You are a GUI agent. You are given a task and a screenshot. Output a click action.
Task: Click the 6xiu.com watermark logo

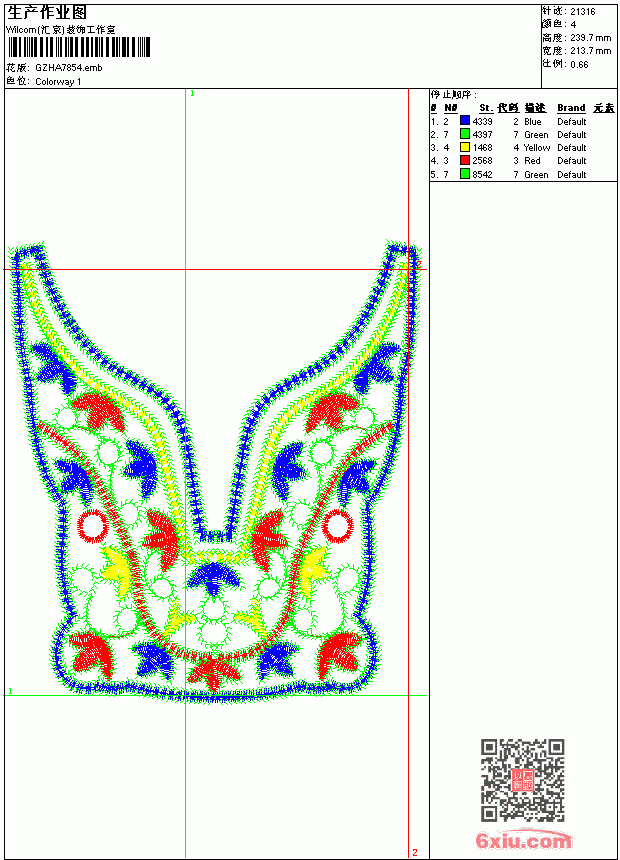pos(524,840)
